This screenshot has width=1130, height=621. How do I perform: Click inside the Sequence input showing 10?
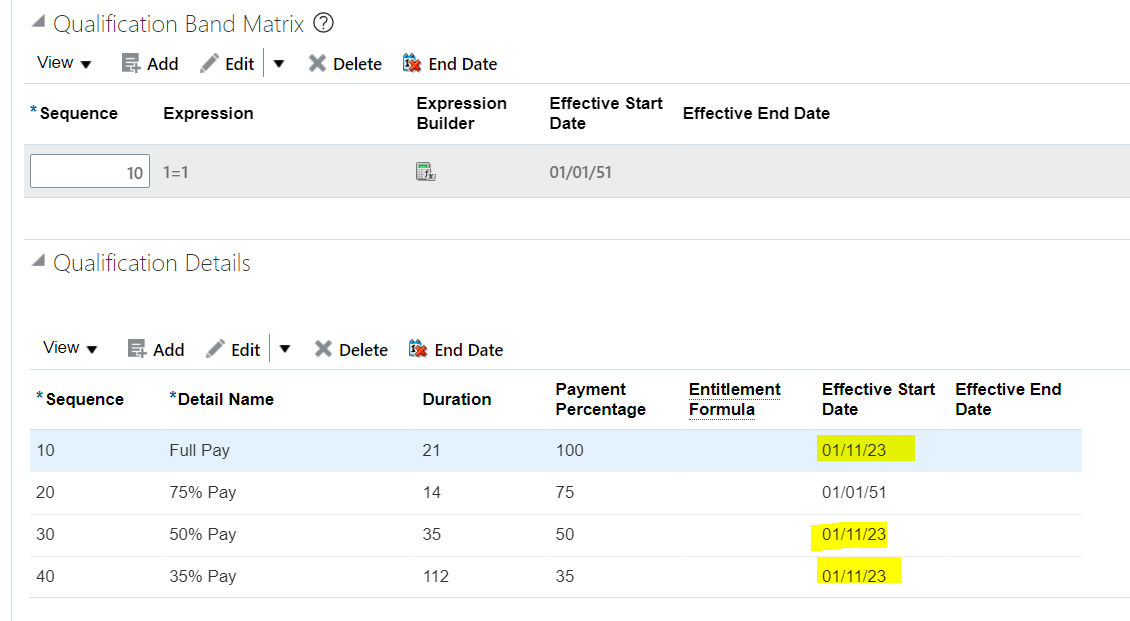[x=90, y=171]
